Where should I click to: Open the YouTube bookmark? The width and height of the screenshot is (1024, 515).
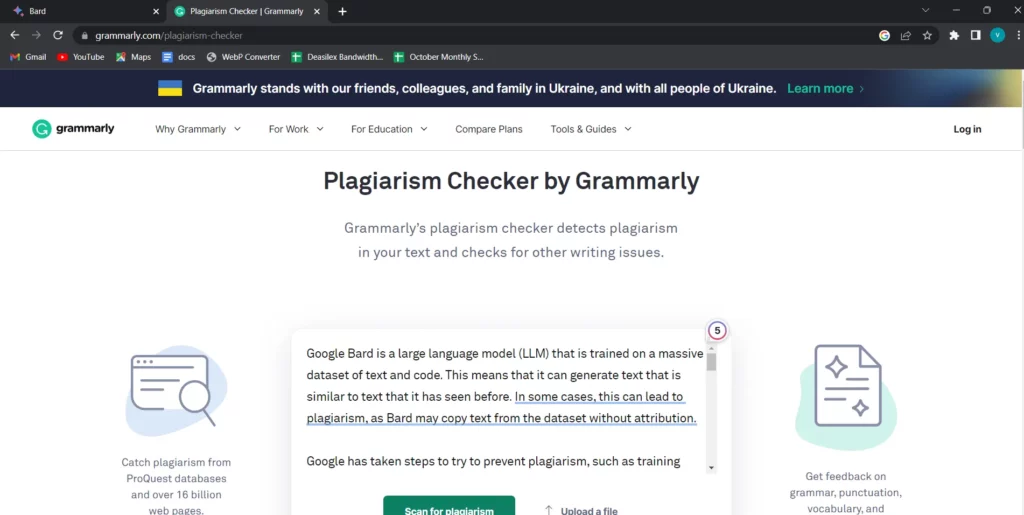click(x=81, y=57)
